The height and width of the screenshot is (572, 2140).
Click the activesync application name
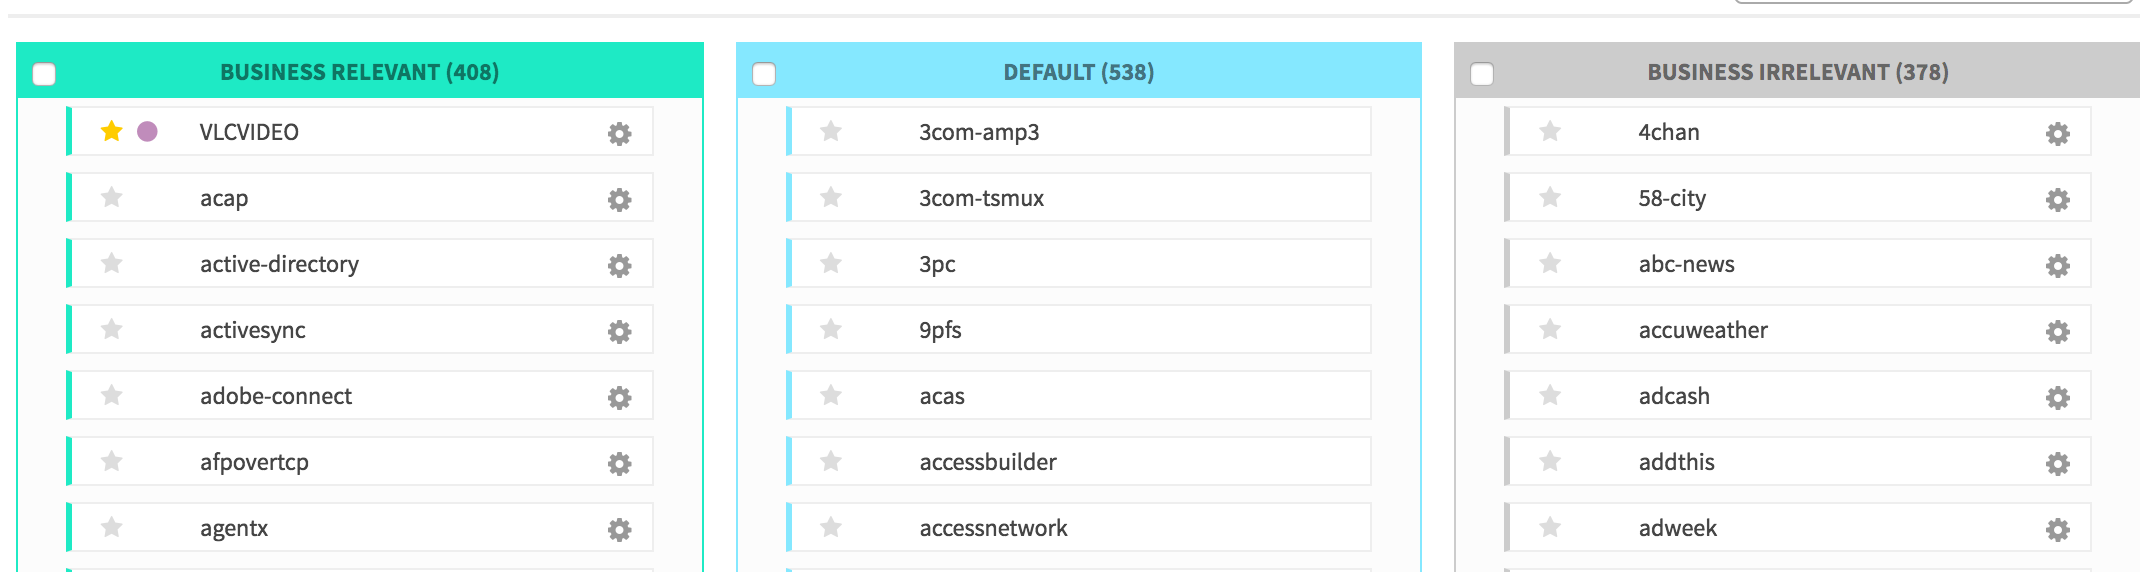click(x=252, y=330)
